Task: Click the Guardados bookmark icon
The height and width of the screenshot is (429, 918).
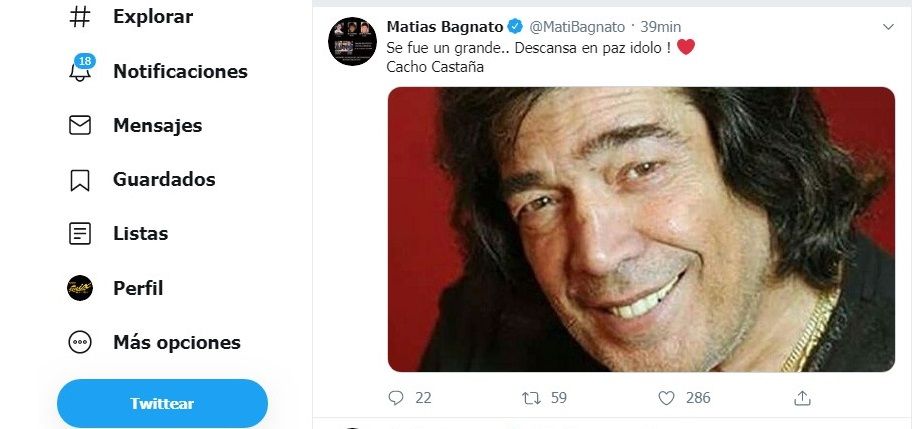Action: 80,180
